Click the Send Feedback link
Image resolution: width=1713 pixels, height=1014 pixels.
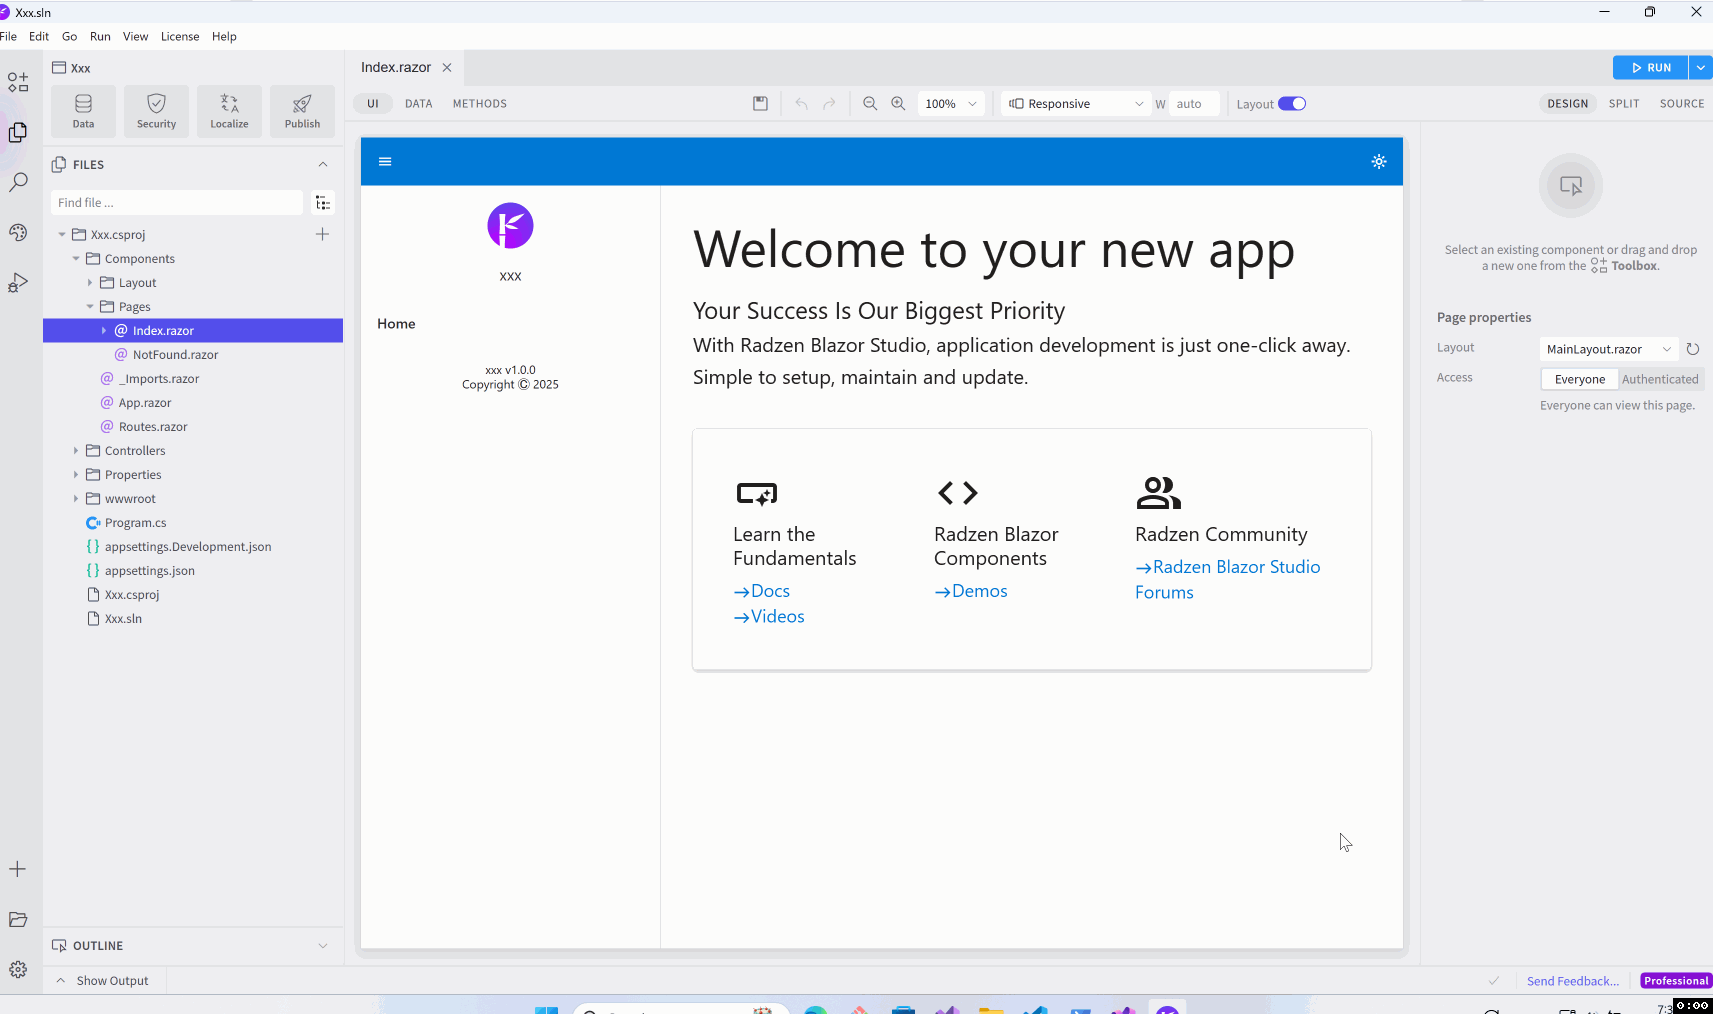[x=1572, y=981]
